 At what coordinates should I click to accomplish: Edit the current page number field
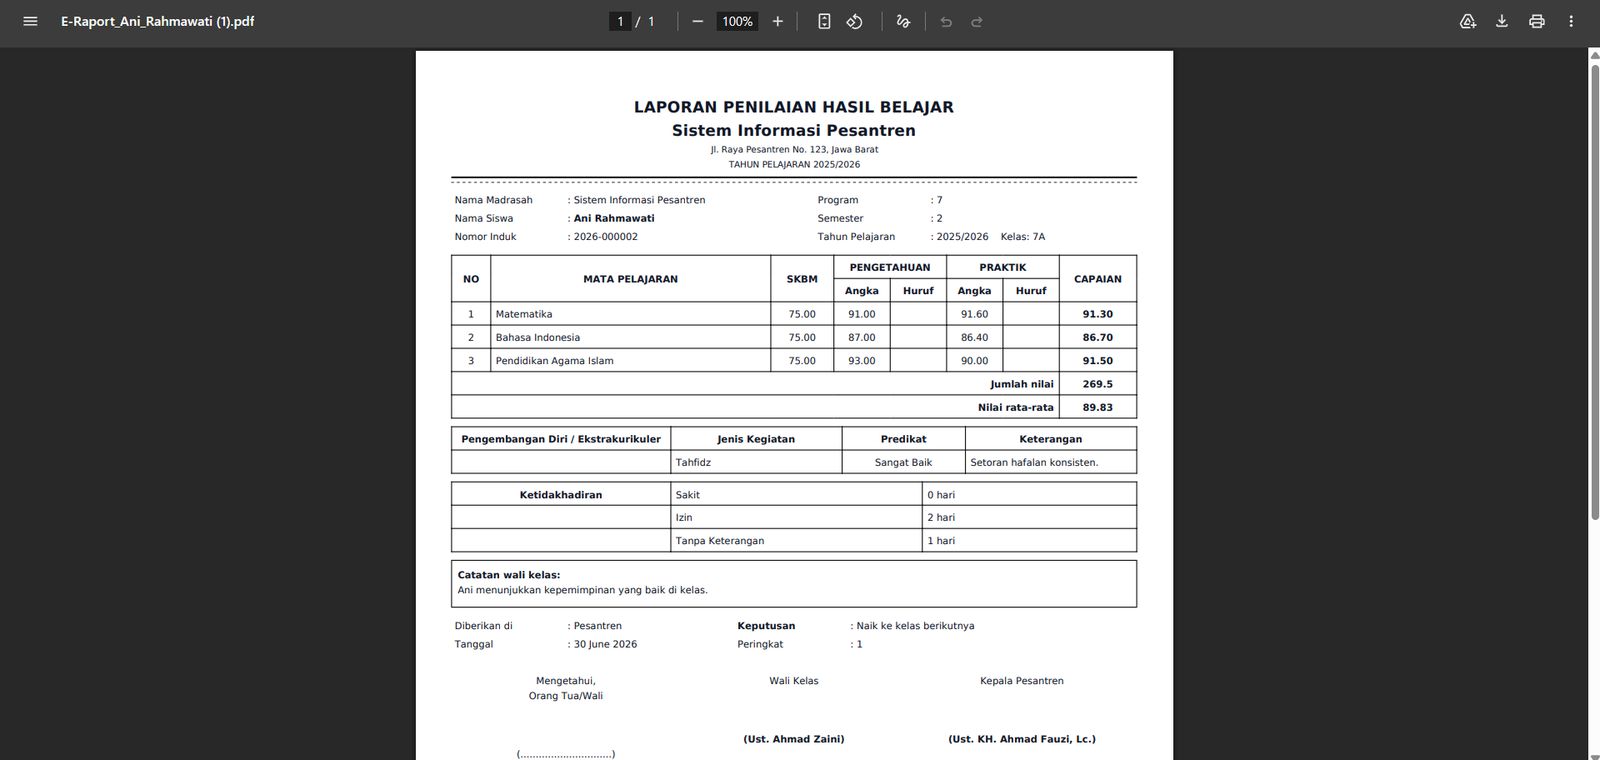(x=620, y=21)
